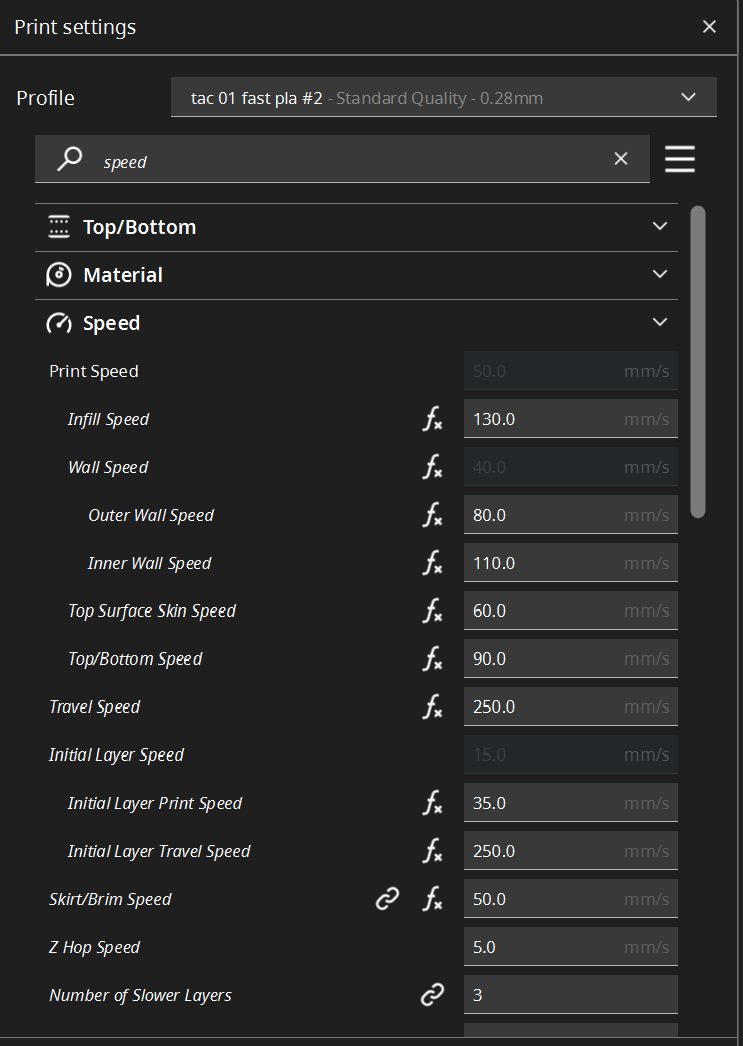Remove the custom formula on Infill Speed
The width and height of the screenshot is (743, 1046).
tap(432, 418)
